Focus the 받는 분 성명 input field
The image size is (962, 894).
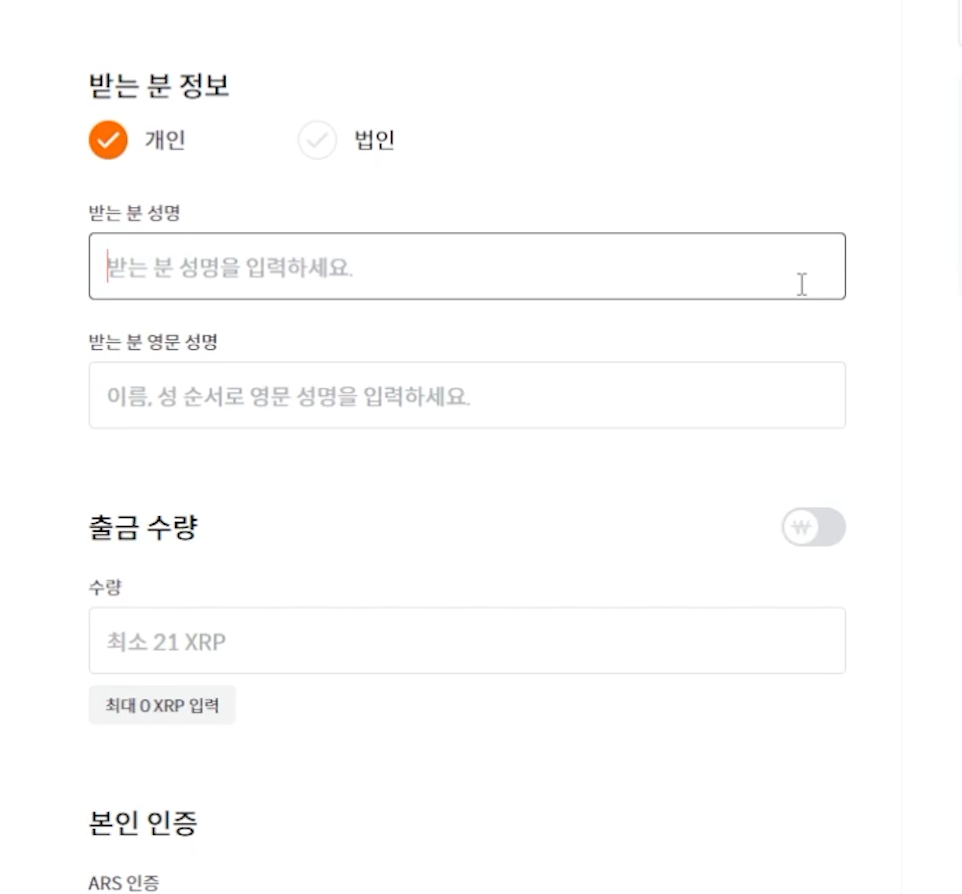pyautogui.click(x=468, y=266)
